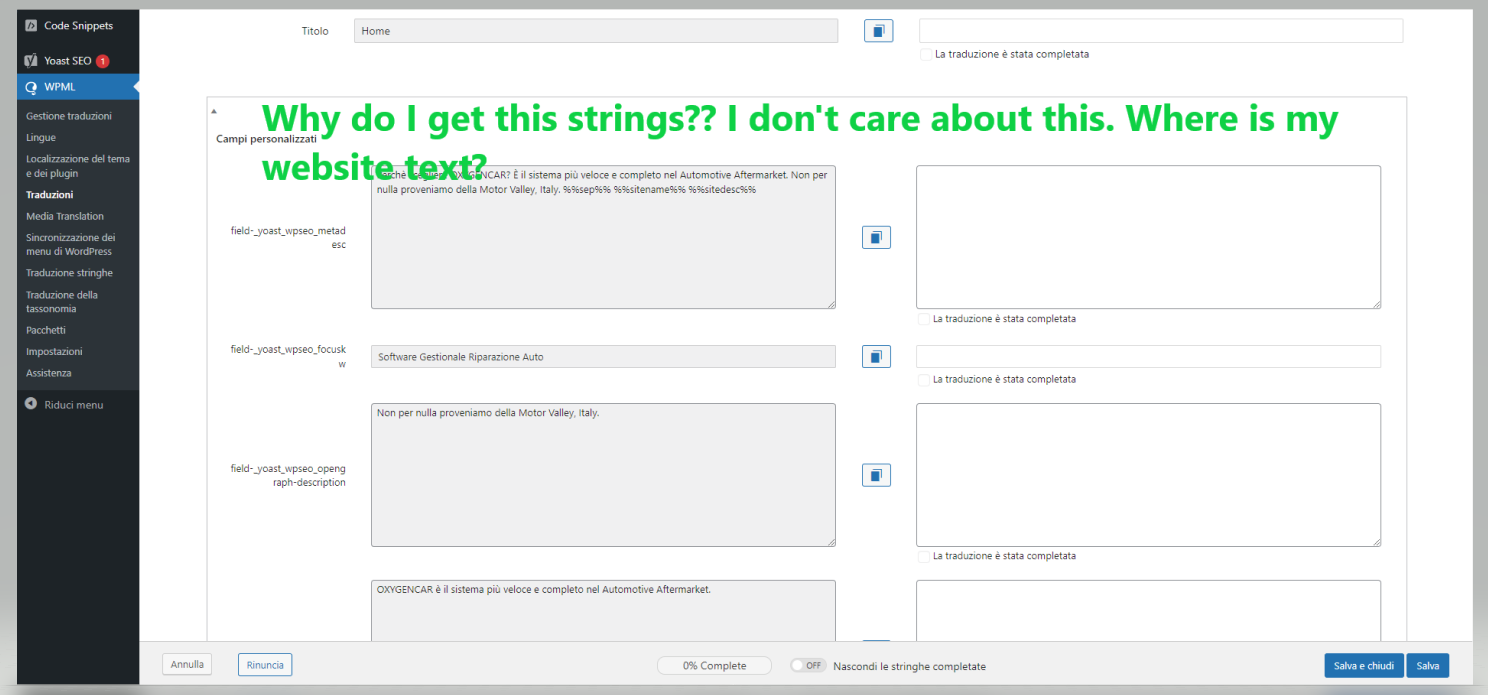Focus the opengraph-description translation textarea
The image size is (1488, 695).
(1149, 475)
